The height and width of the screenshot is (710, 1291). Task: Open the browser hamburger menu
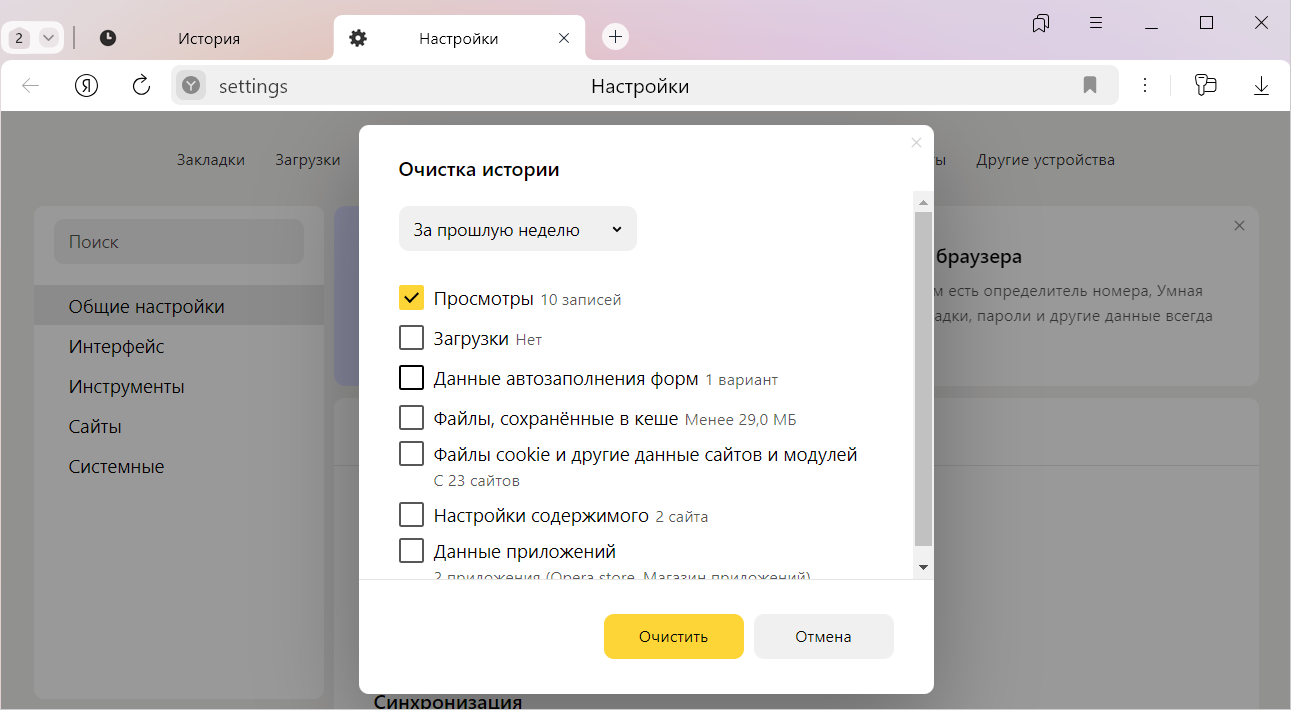tap(1096, 23)
